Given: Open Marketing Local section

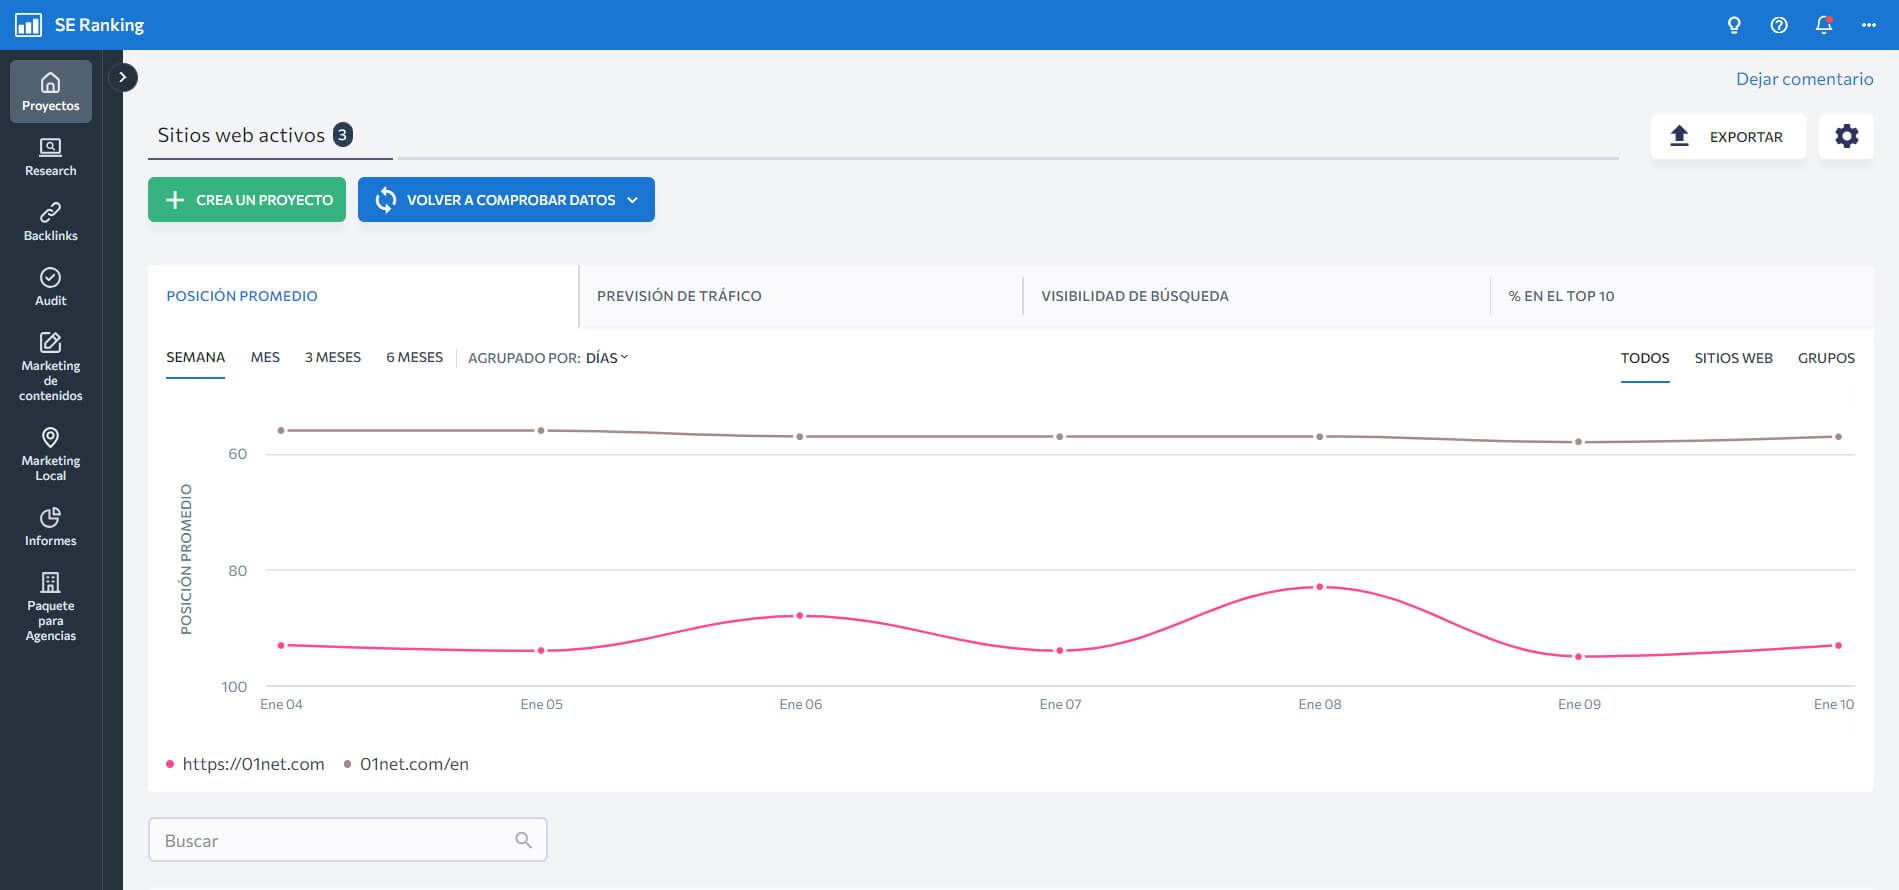Looking at the screenshot, I should point(51,454).
